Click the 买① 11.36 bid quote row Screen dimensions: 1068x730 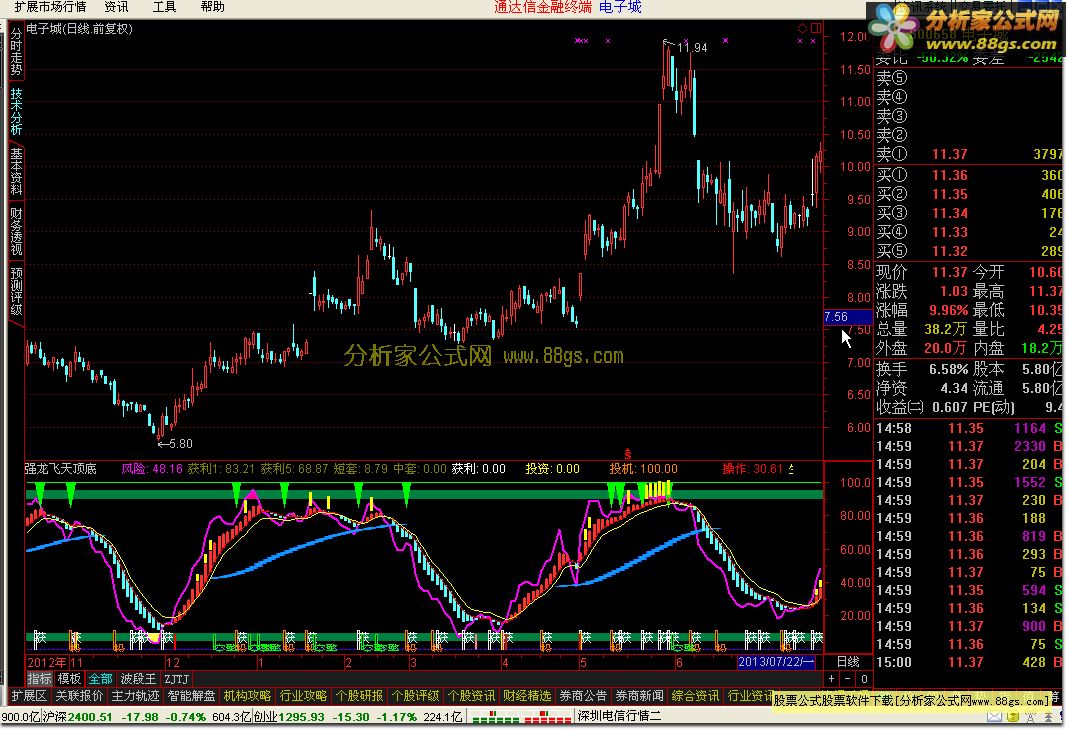point(969,176)
